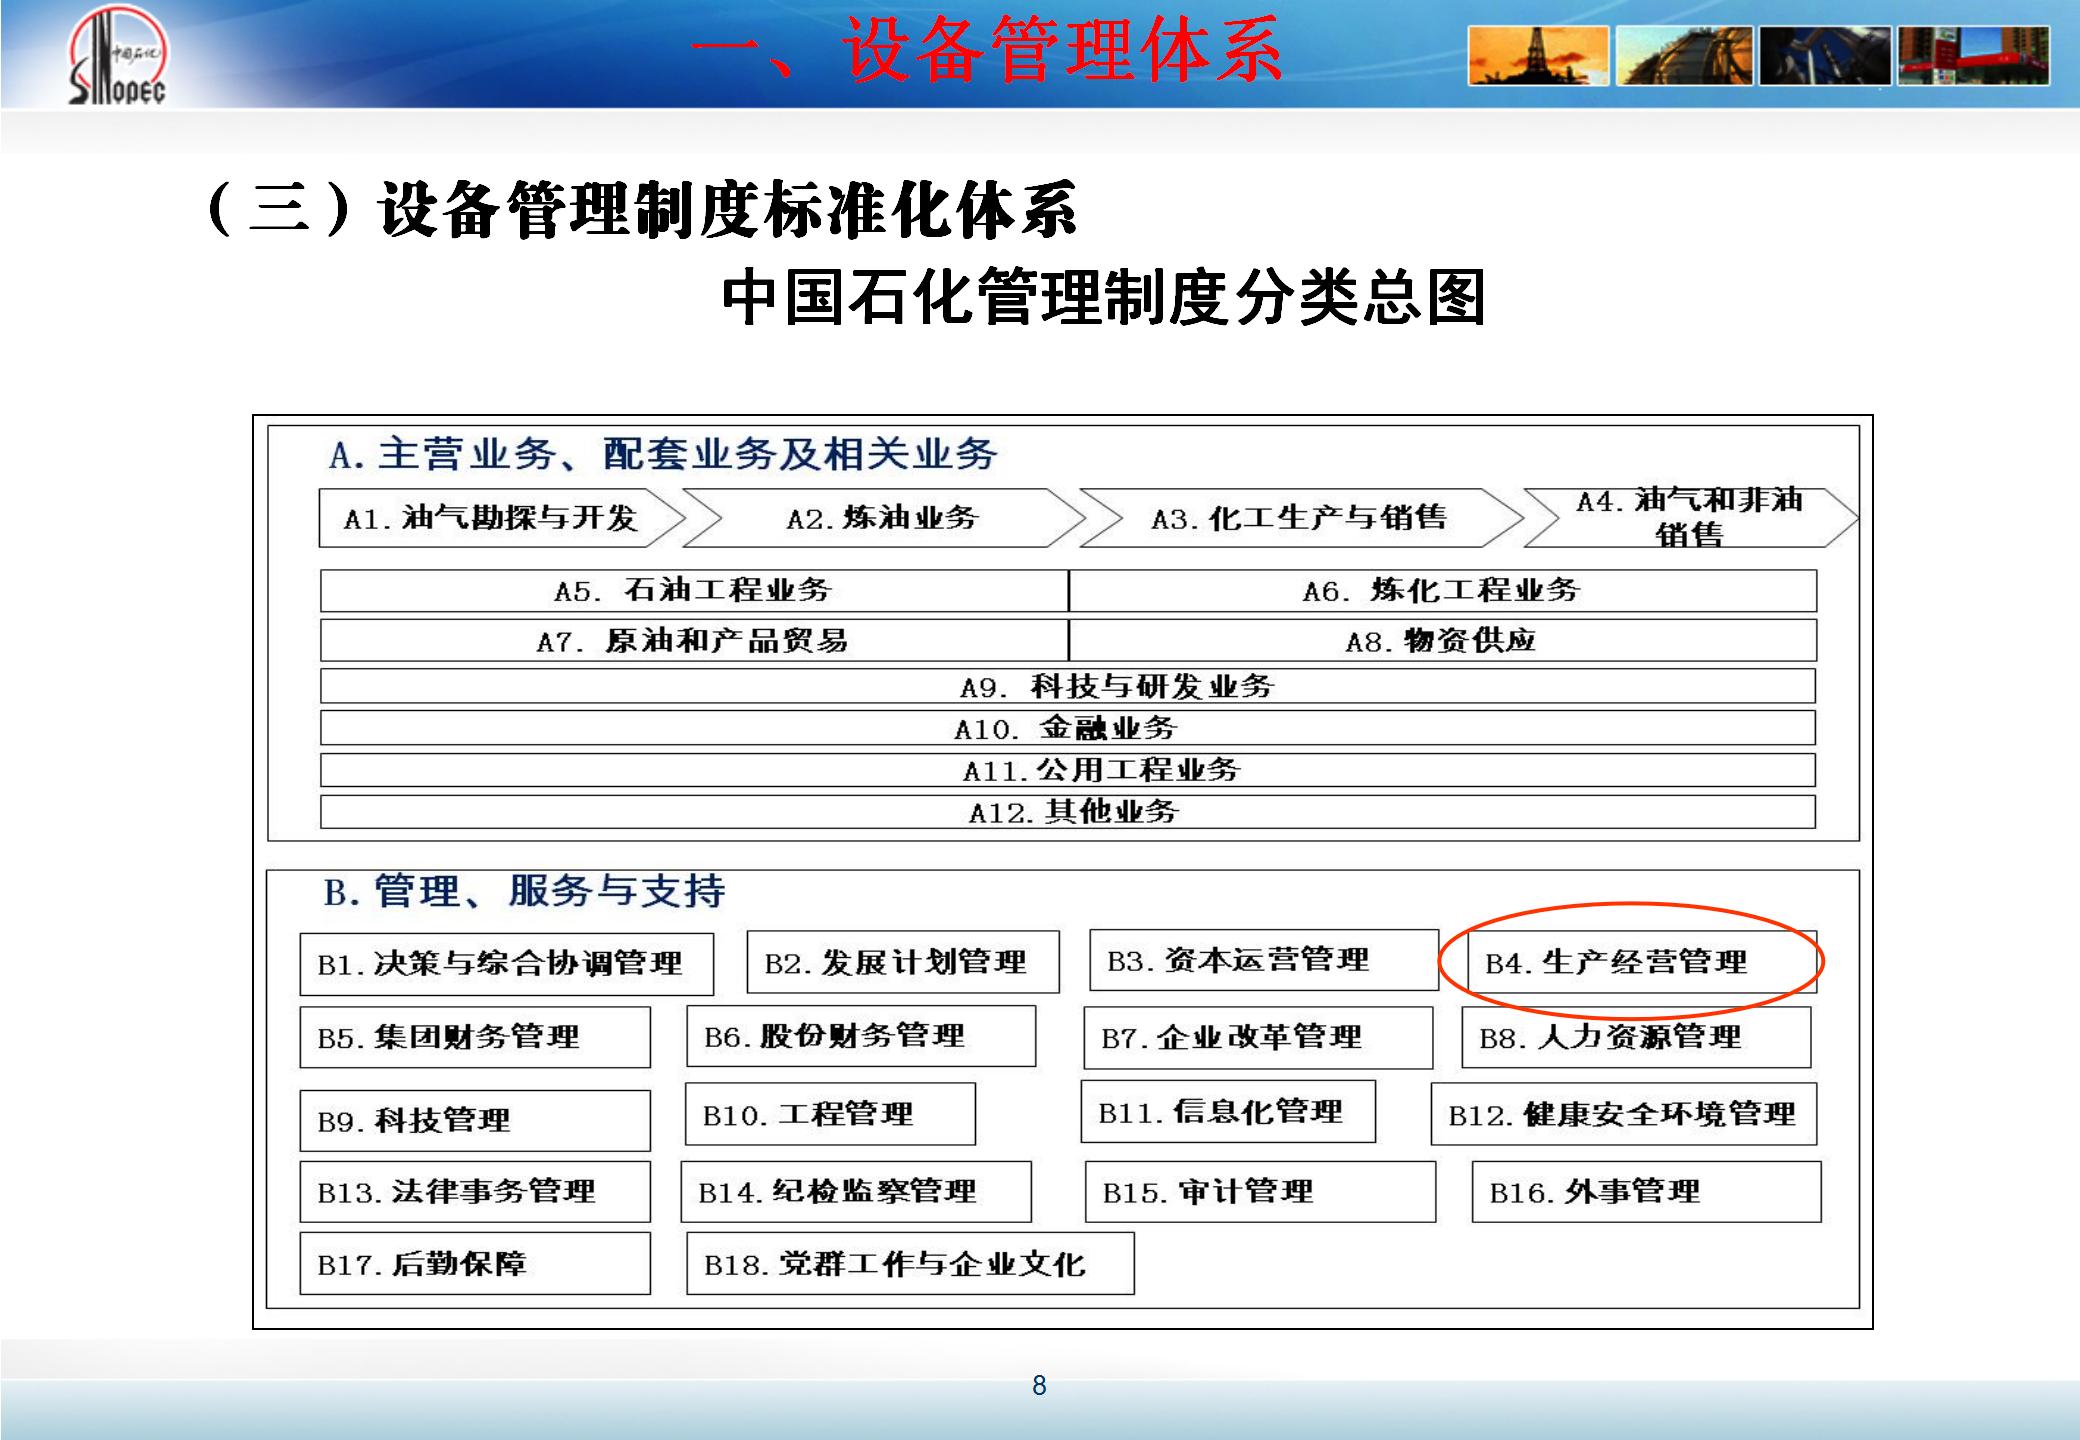Select the A2 炼油业务 arrow shape
Screen dimensions: 2080x1440
[882, 518]
